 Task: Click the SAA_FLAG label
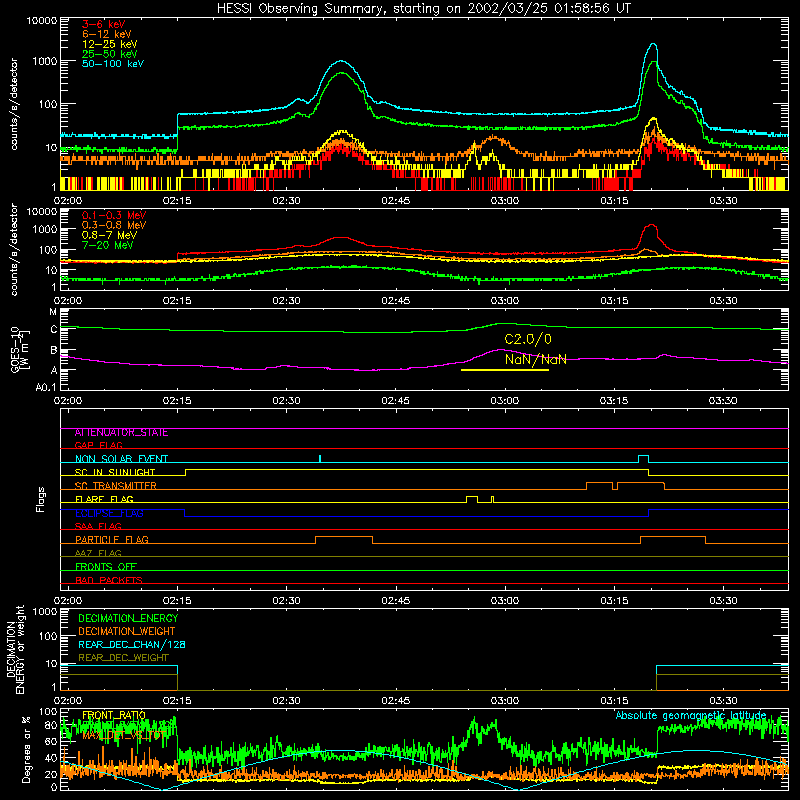pyautogui.click(x=98, y=526)
